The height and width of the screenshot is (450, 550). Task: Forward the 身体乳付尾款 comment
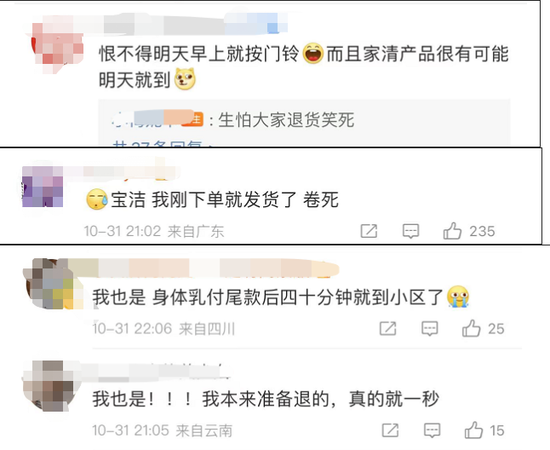pos(388,329)
